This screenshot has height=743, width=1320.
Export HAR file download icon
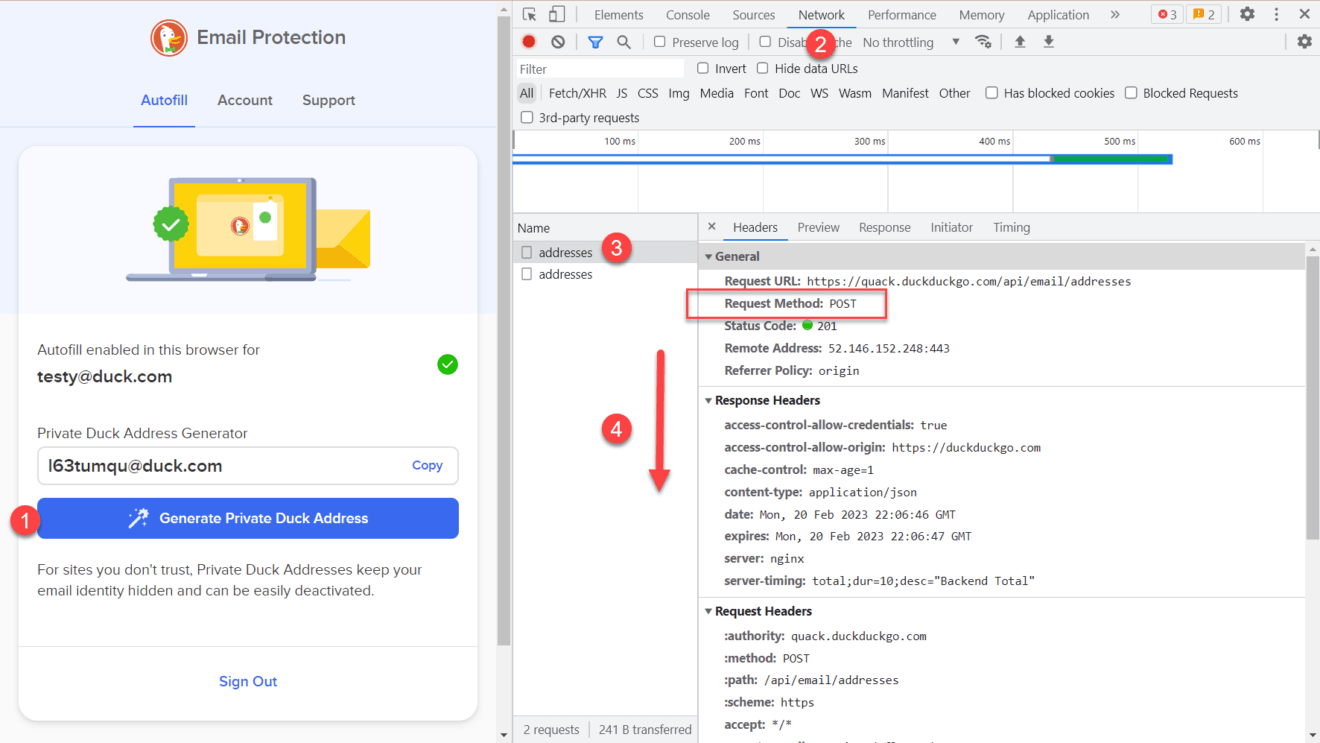coord(1049,42)
